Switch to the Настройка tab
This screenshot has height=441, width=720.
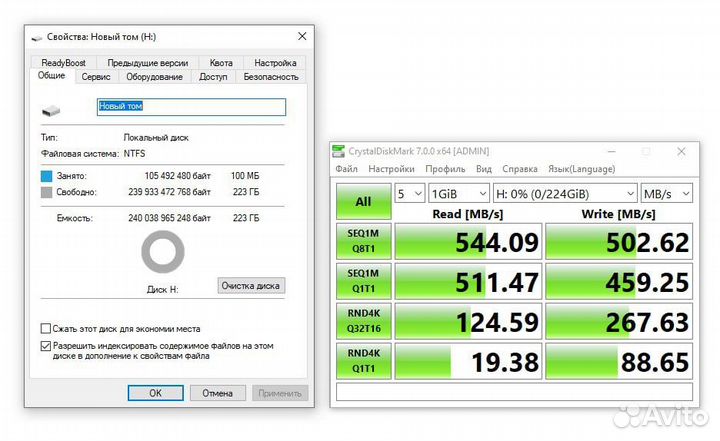click(275, 62)
